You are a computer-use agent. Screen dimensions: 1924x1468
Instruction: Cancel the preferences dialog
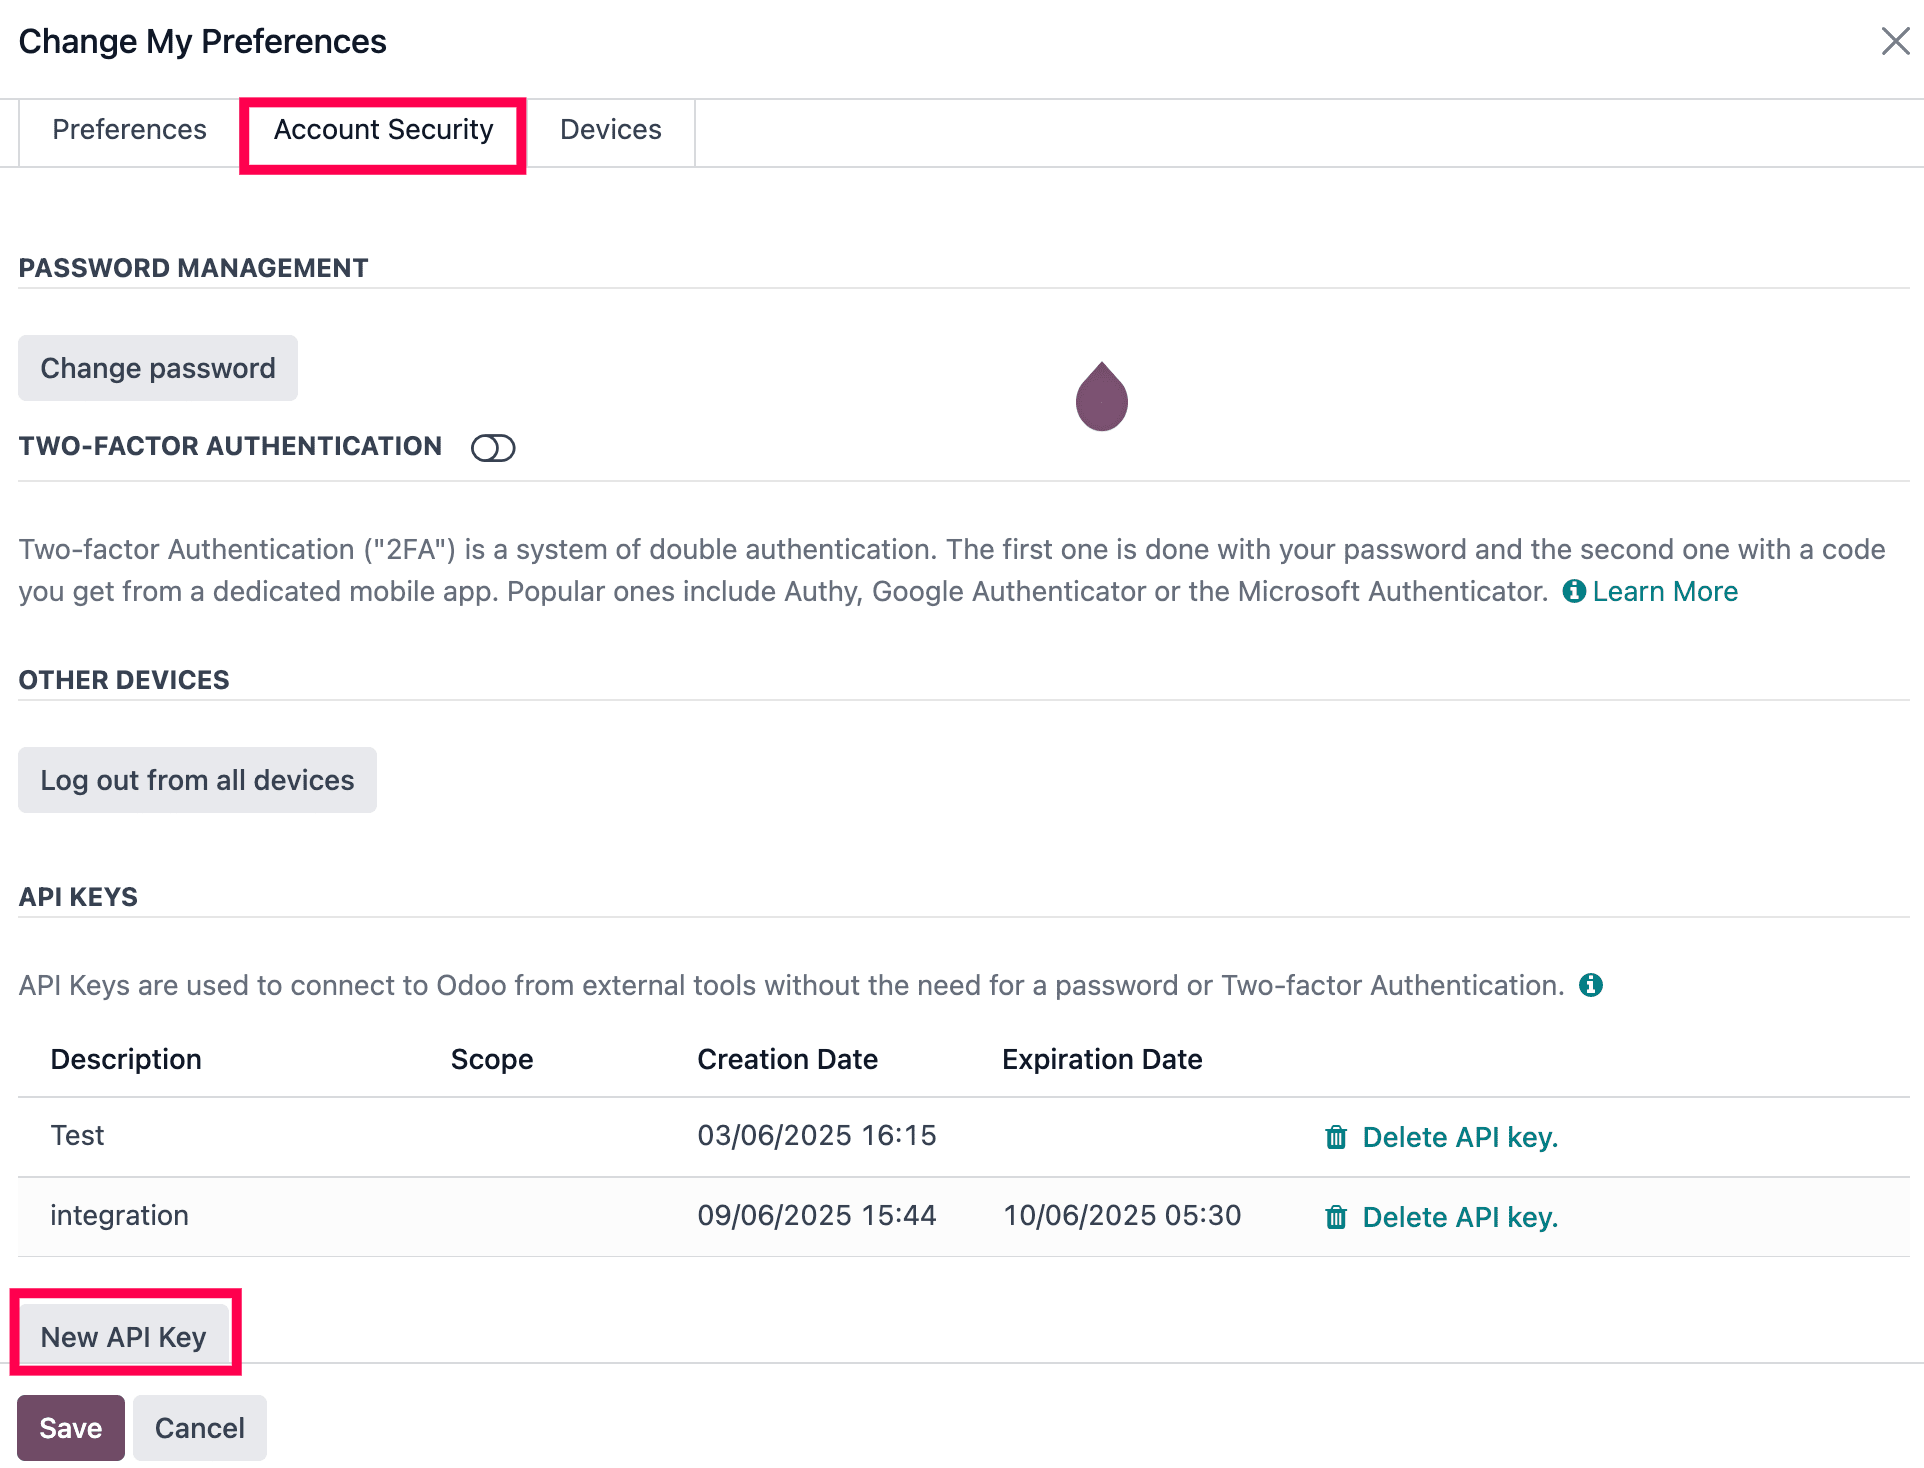[x=199, y=1428]
